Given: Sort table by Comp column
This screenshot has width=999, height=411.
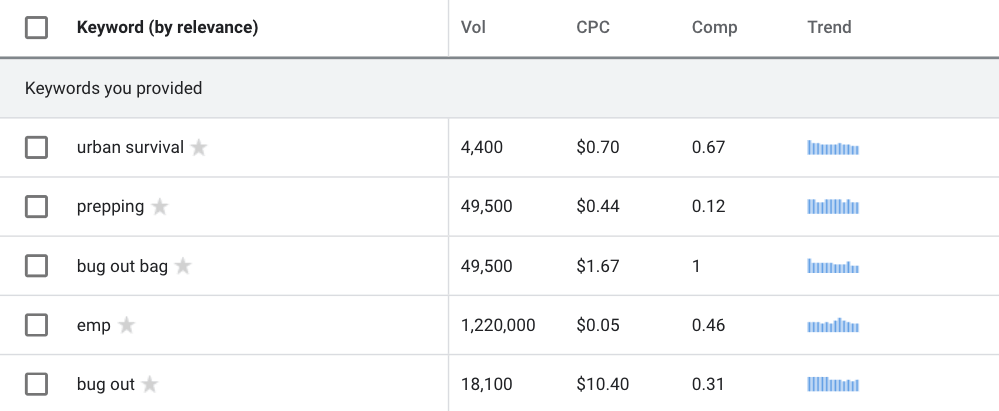Looking at the screenshot, I should click(715, 27).
